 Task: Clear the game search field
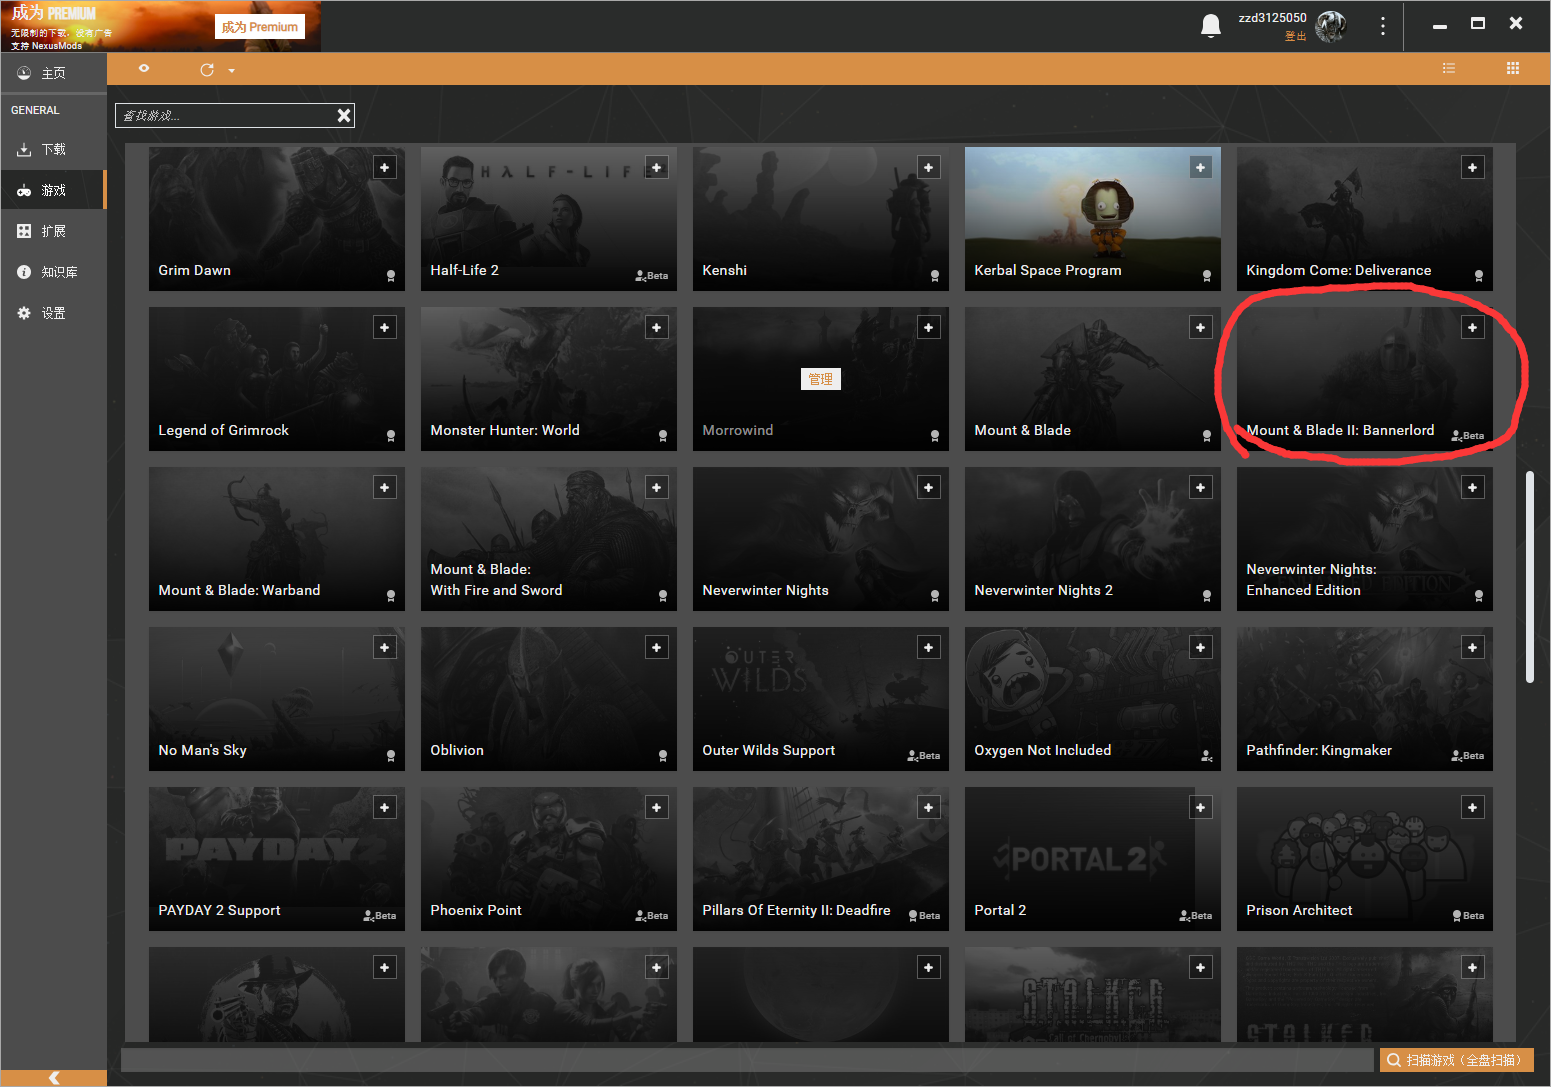click(x=344, y=115)
